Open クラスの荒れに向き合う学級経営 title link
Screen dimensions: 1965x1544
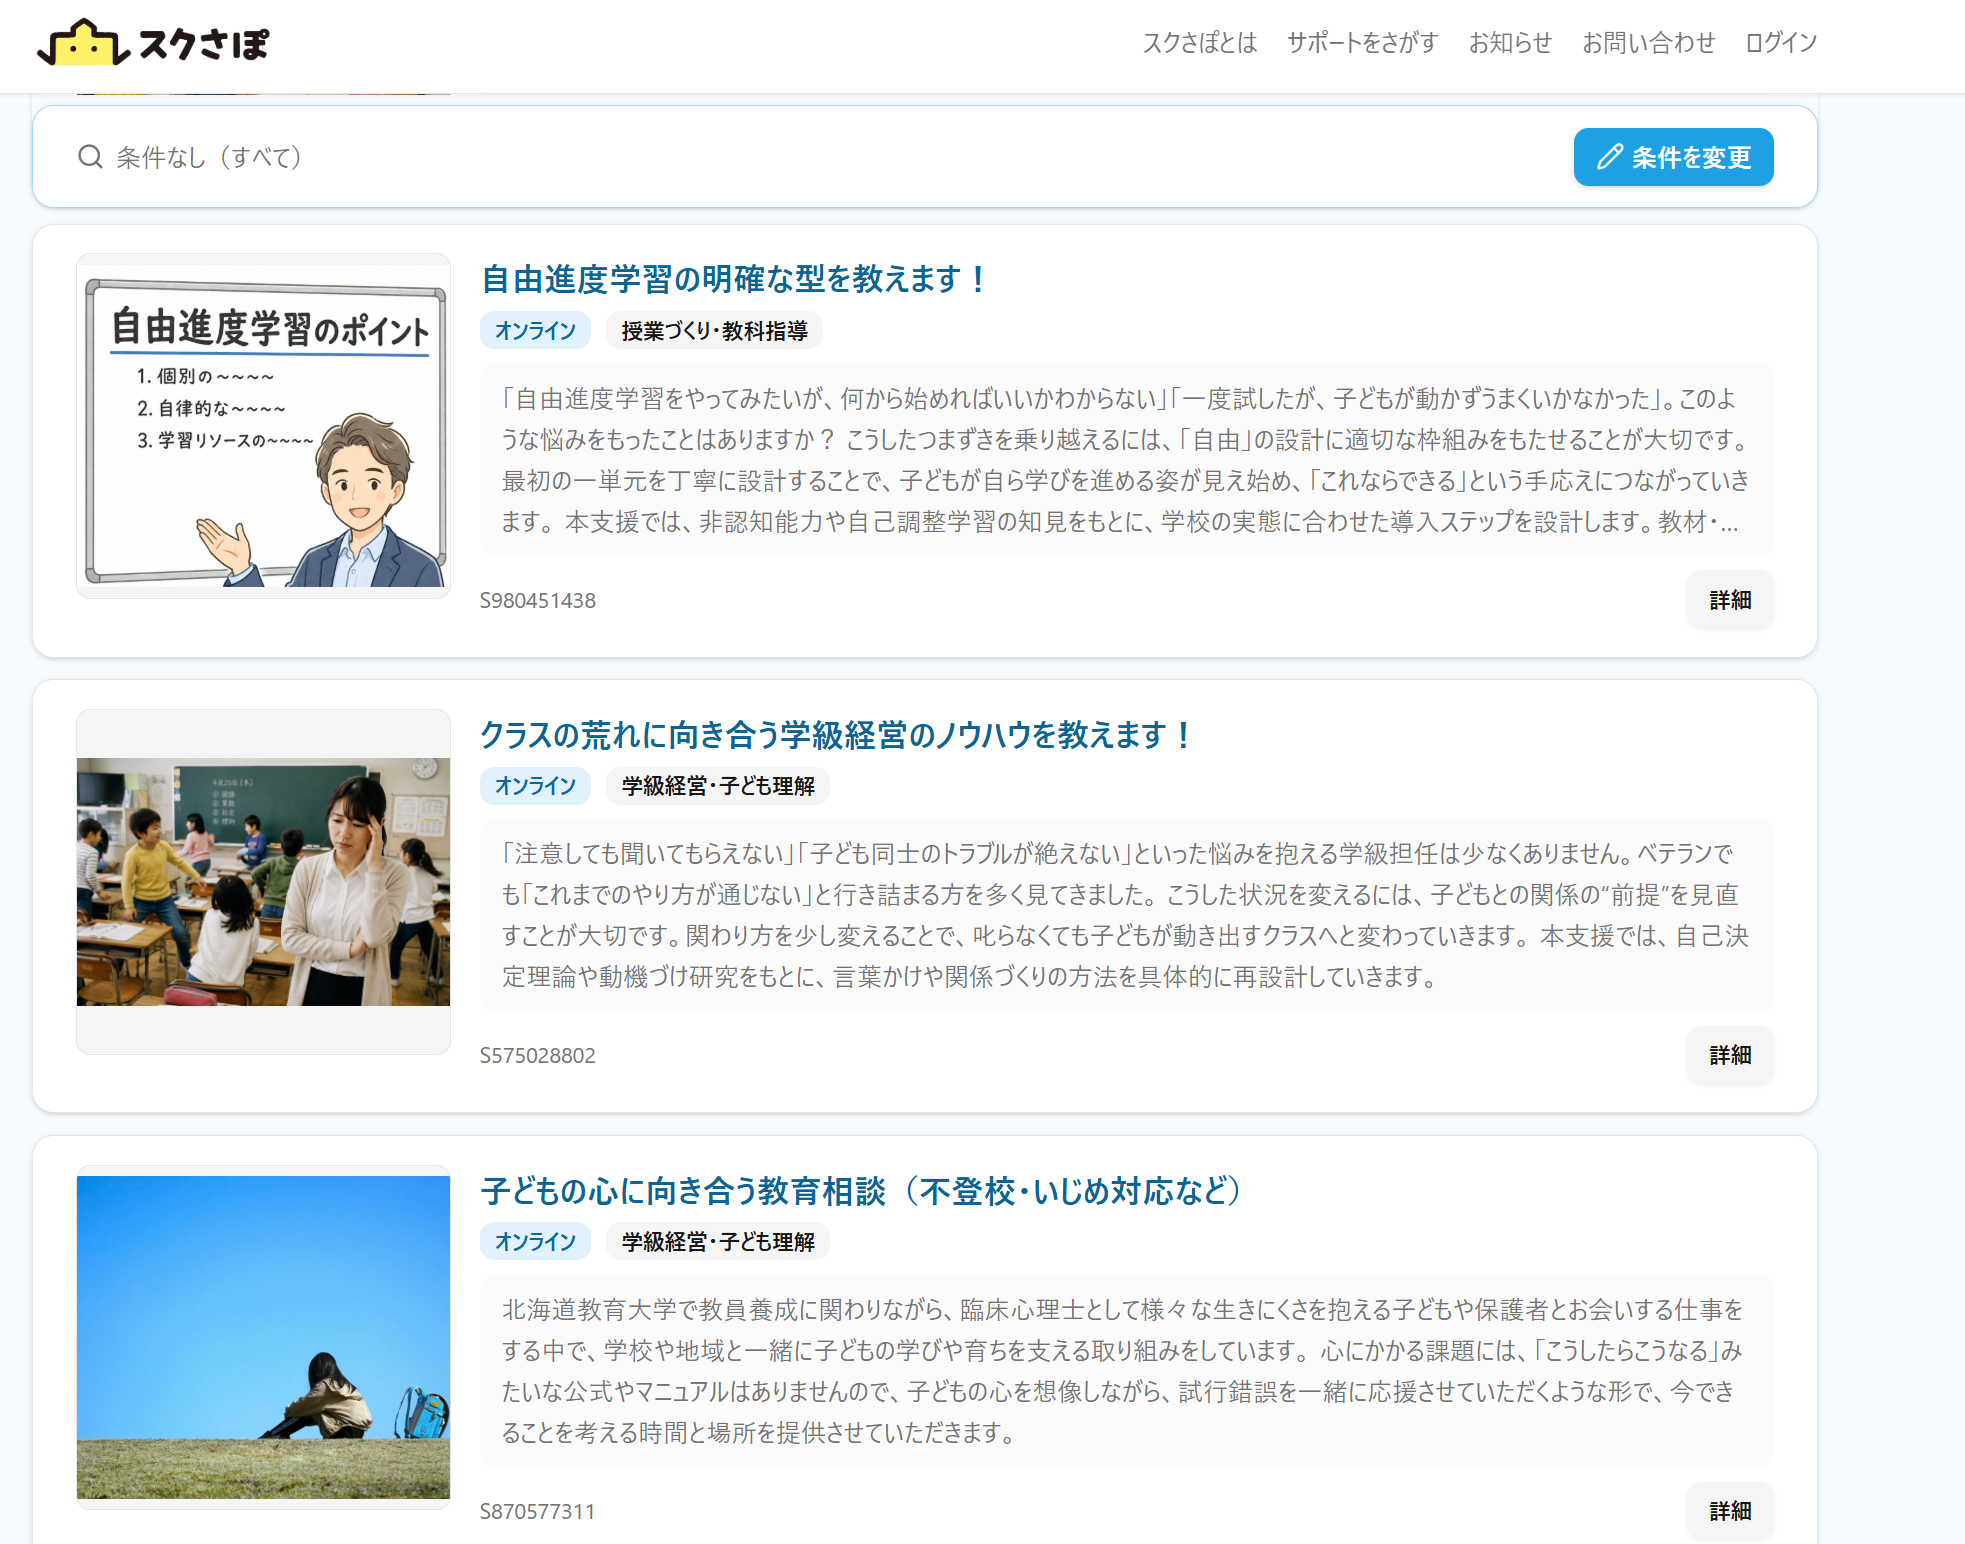[836, 735]
